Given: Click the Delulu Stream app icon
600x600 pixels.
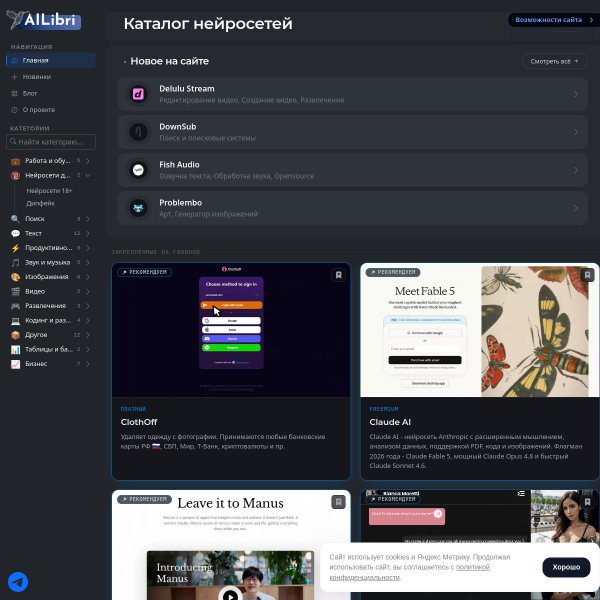Looking at the screenshot, I should coord(138,94).
